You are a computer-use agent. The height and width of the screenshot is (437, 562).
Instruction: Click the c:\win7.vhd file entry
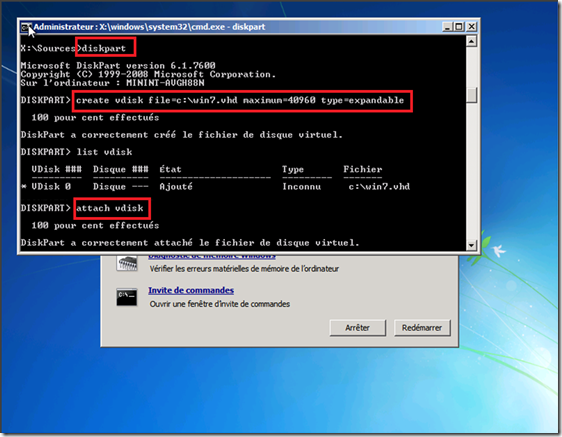[379, 186]
